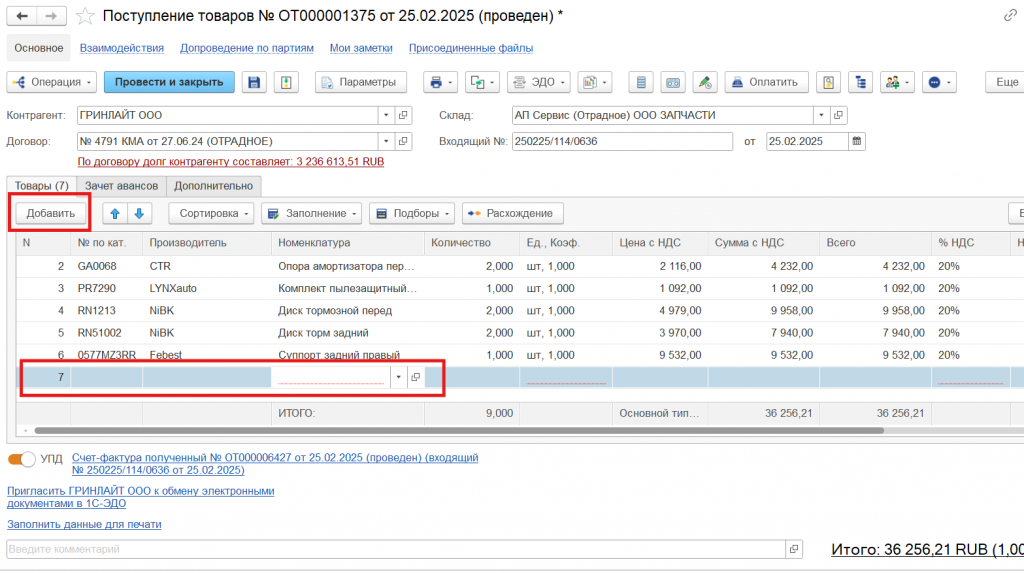
Task: Star this document as favorite
Action: (x=86, y=16)
